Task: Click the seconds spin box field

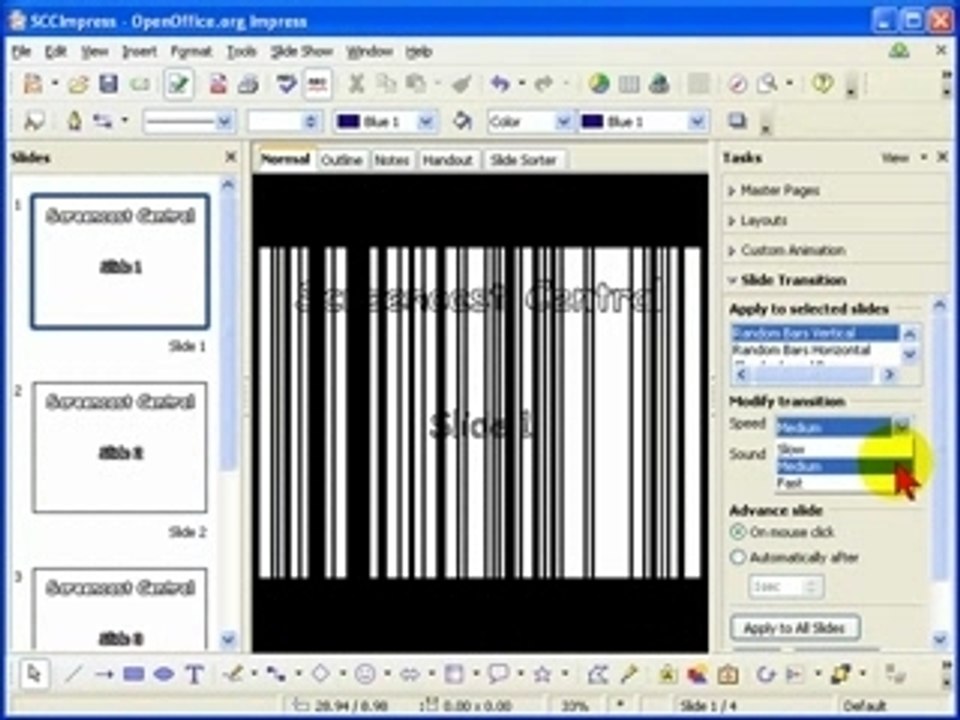Action: (786, 587)
